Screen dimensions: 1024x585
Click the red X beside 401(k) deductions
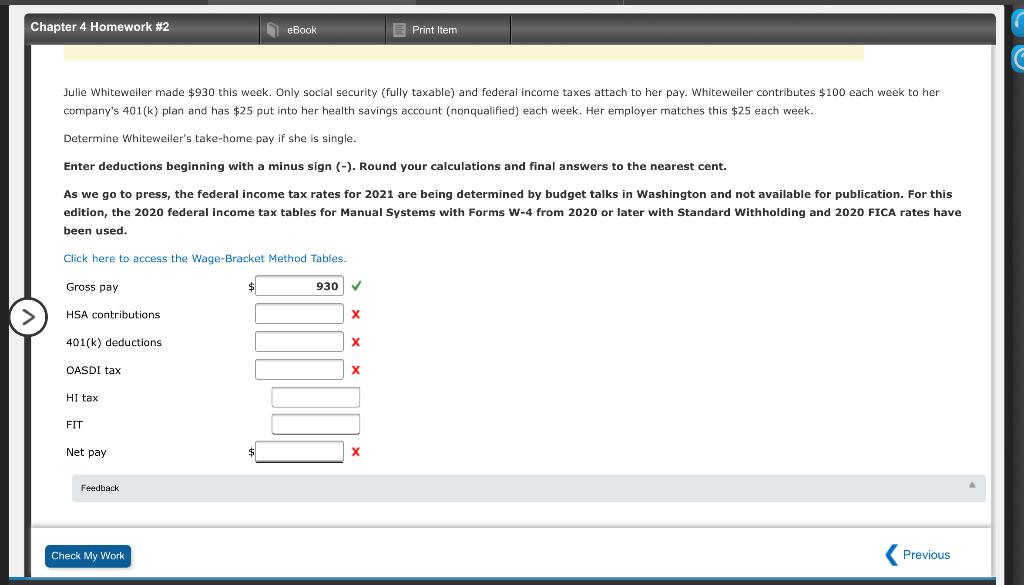[x=355, y=342]
